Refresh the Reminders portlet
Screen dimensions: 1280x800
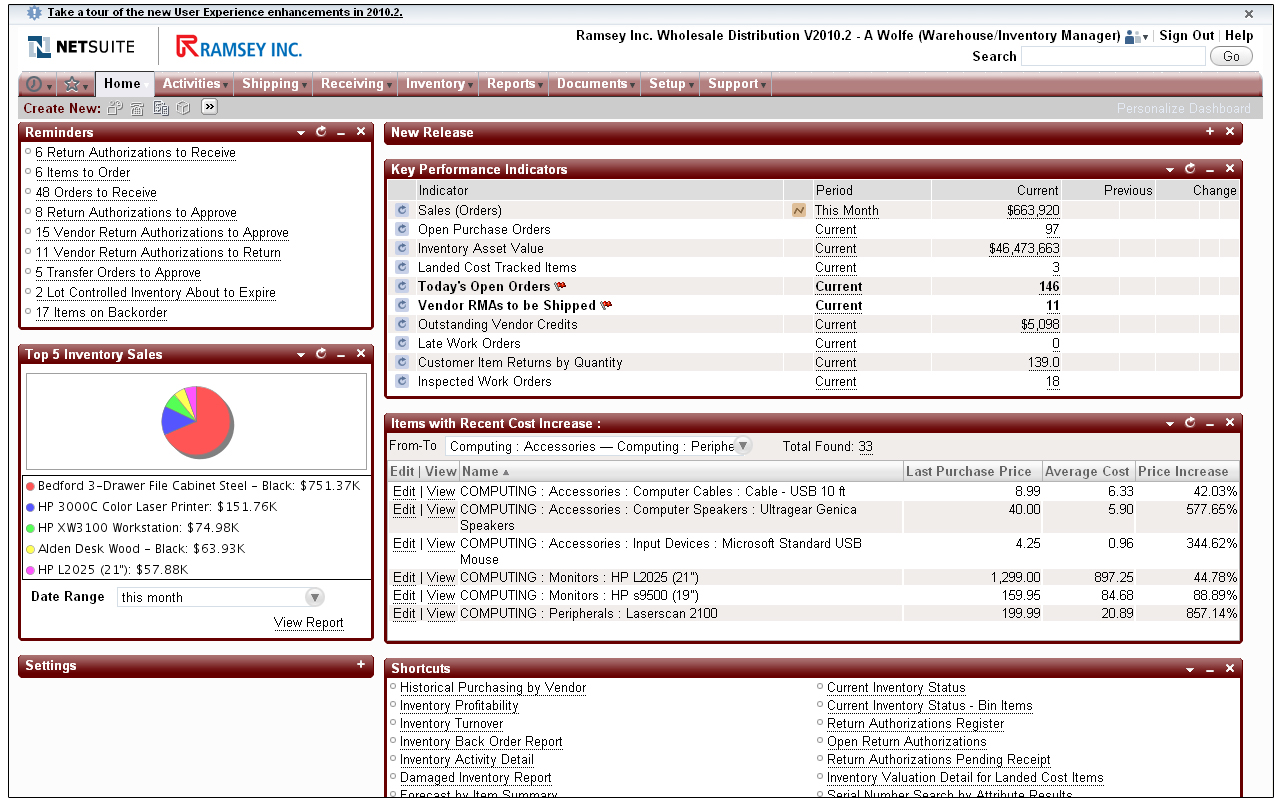pyautogui.click(x=321, y=132)
